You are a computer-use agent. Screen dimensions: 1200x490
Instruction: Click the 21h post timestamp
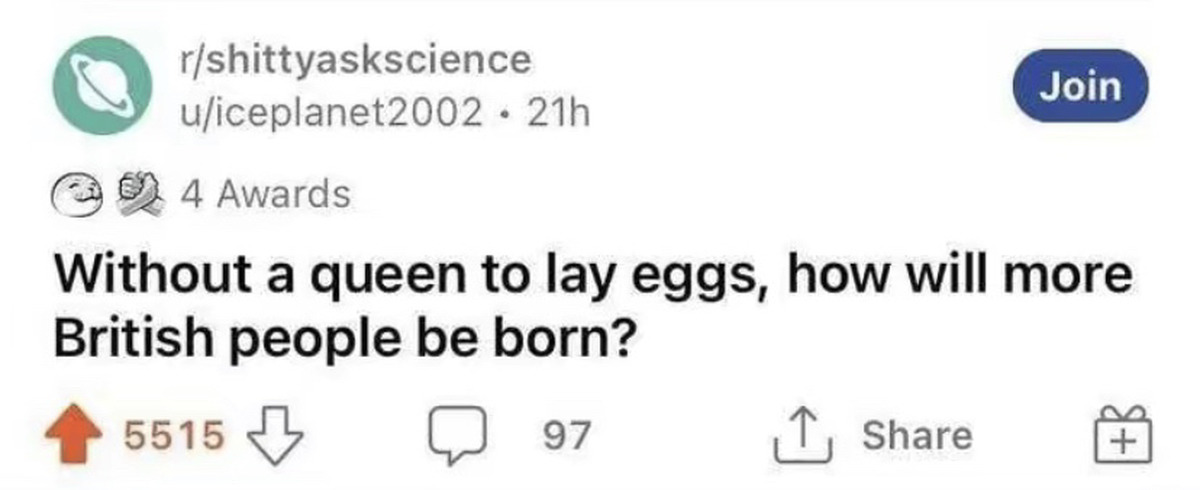click(560, 116)
